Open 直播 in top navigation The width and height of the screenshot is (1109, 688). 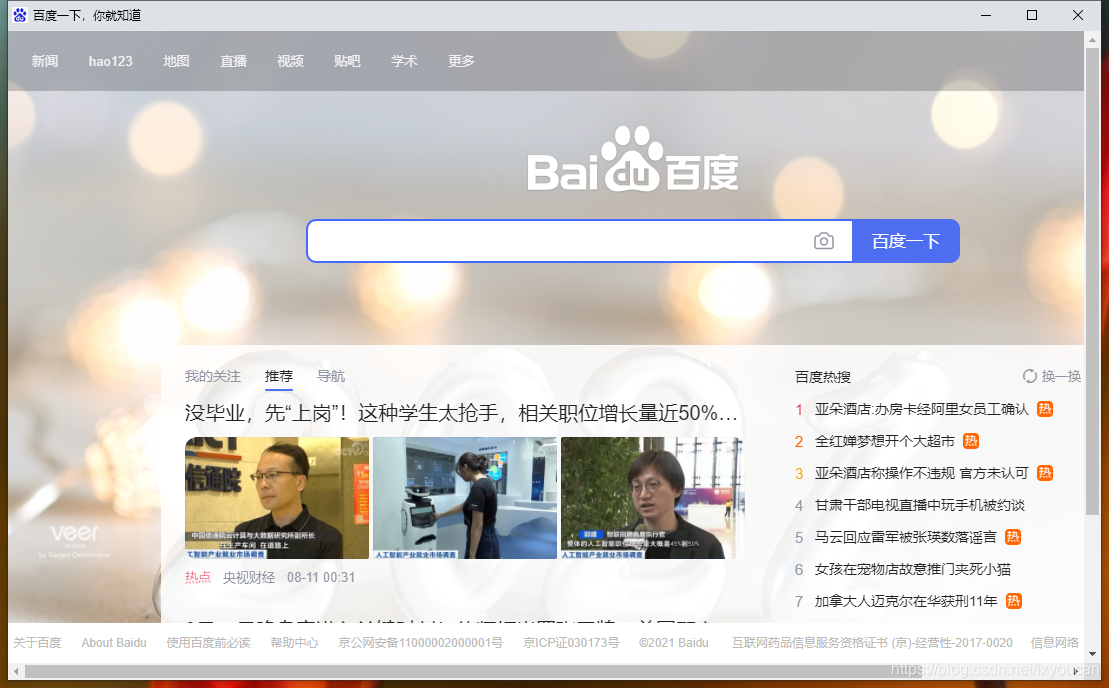coord(233,62)
